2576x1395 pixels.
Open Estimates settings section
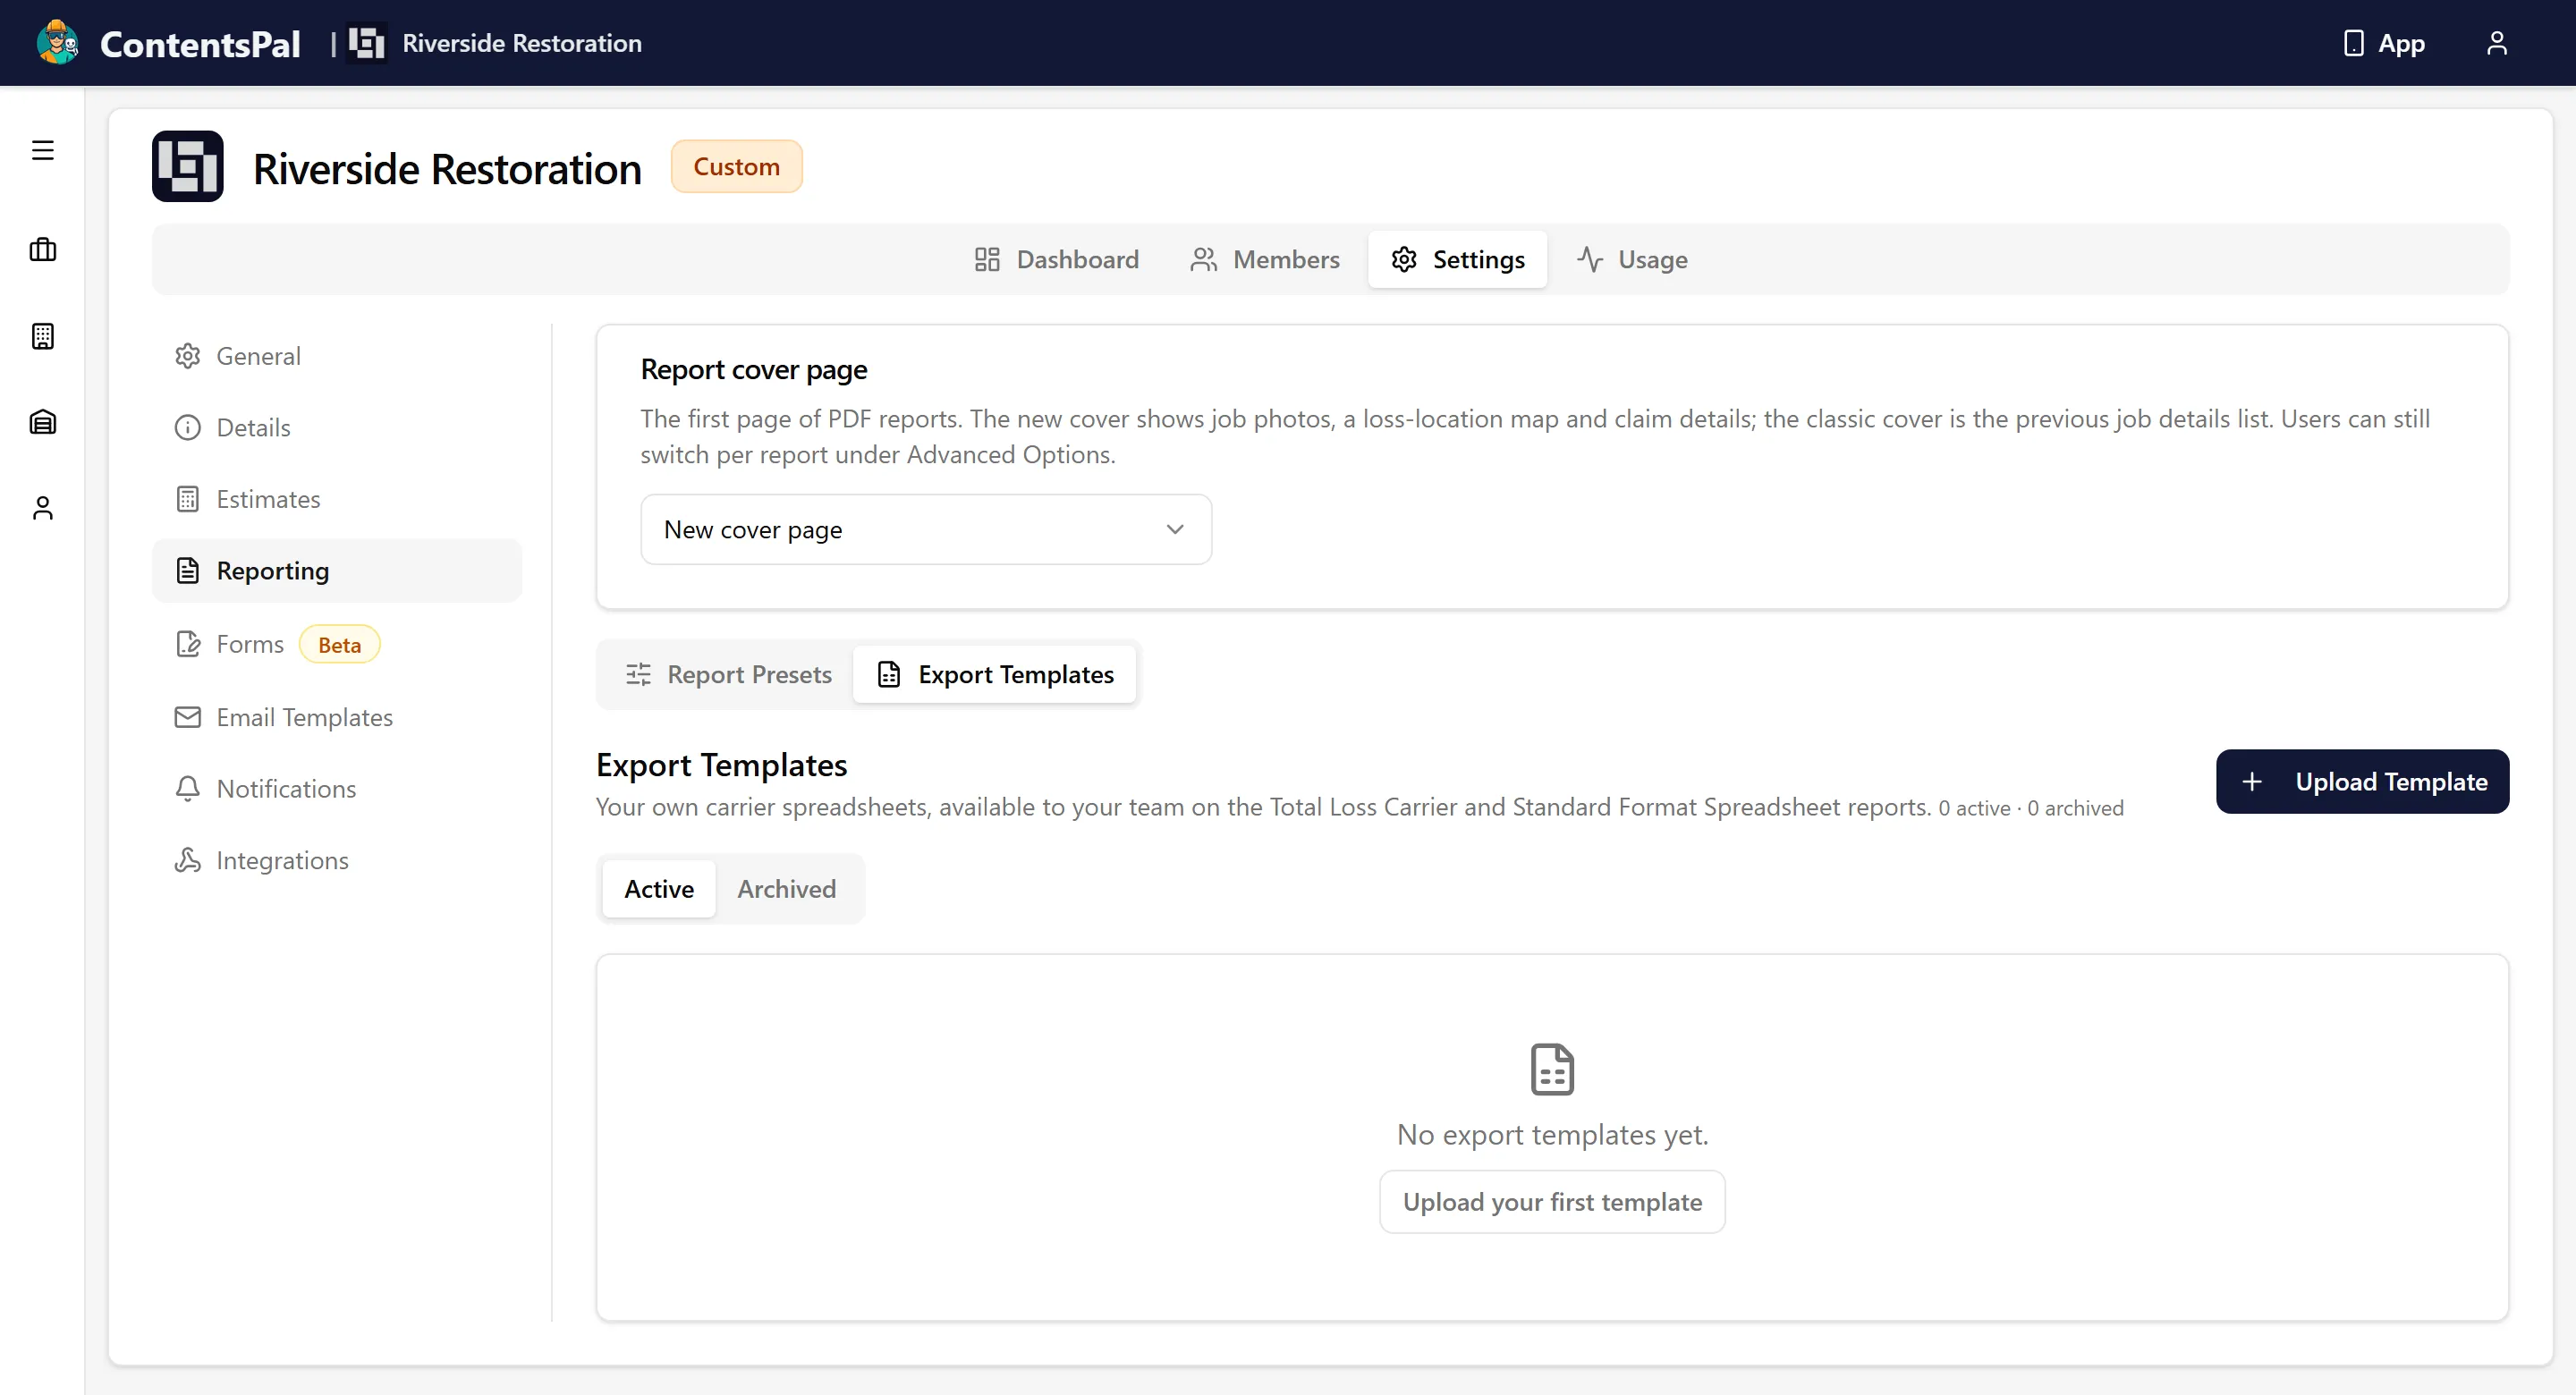coord(337,499)
